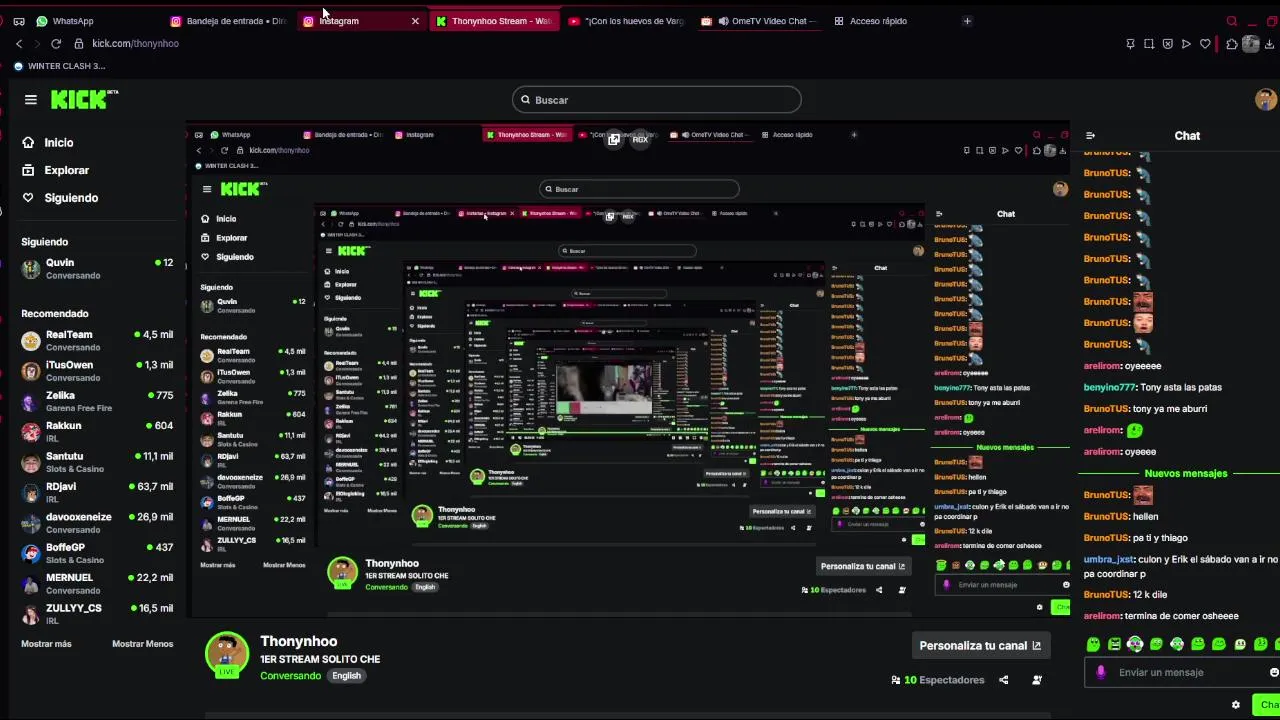
Task: Open the profile avatar at top right of Kick
Action: point(1266,99)
